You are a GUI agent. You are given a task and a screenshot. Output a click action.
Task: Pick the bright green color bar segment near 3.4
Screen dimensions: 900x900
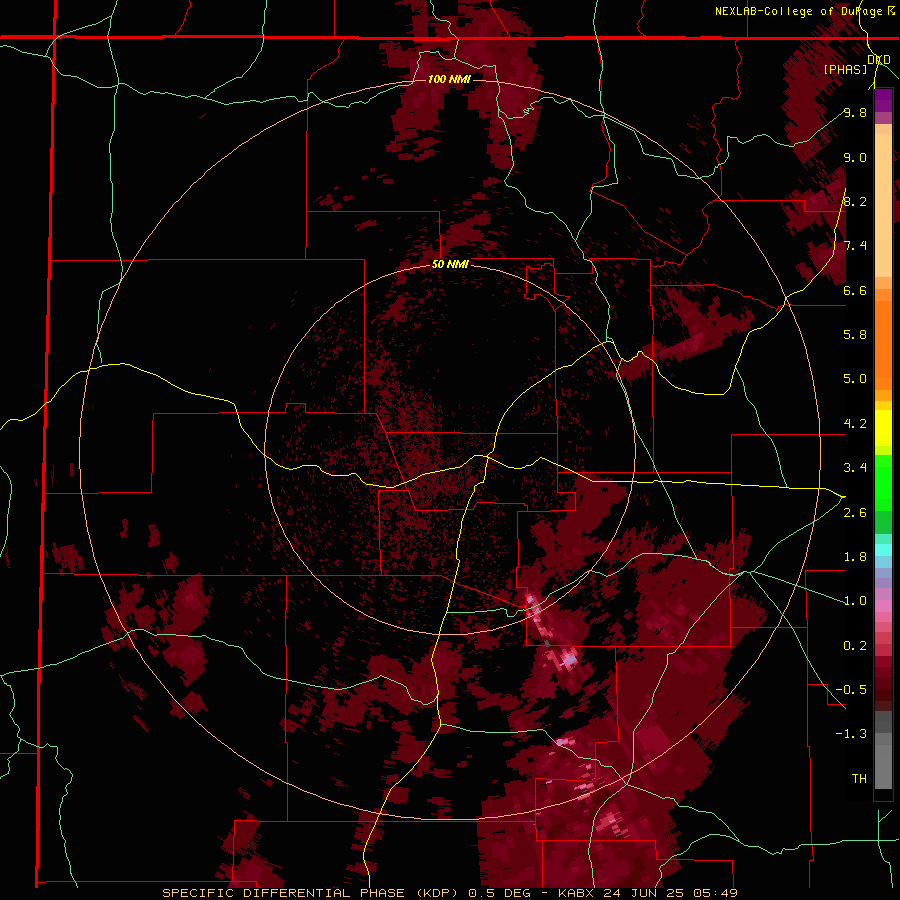click(883, 482)
